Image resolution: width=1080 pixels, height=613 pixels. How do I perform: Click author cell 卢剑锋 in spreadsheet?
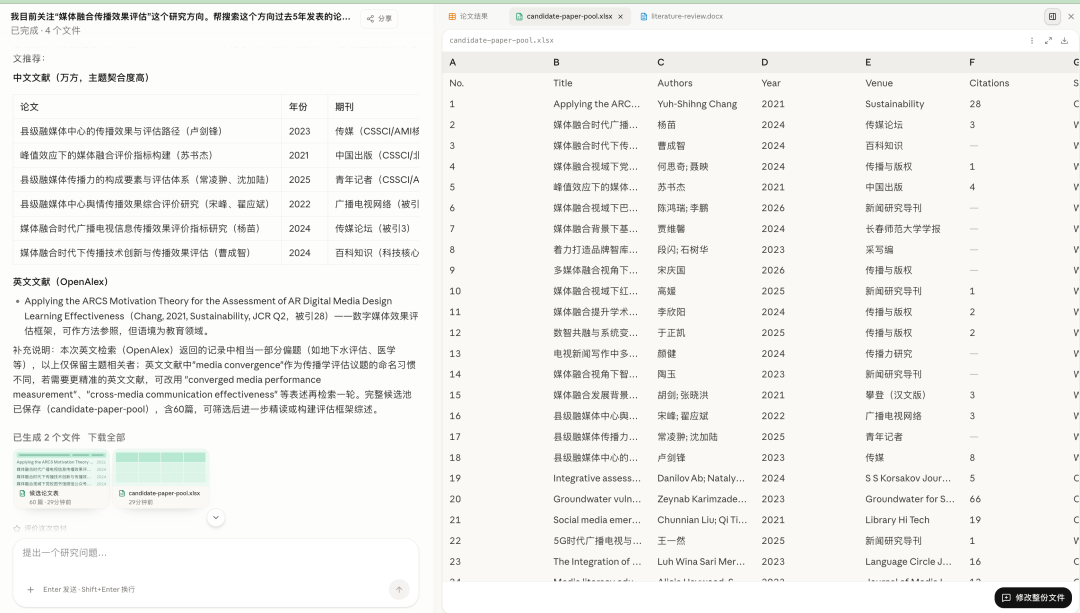tap(671, 457)
